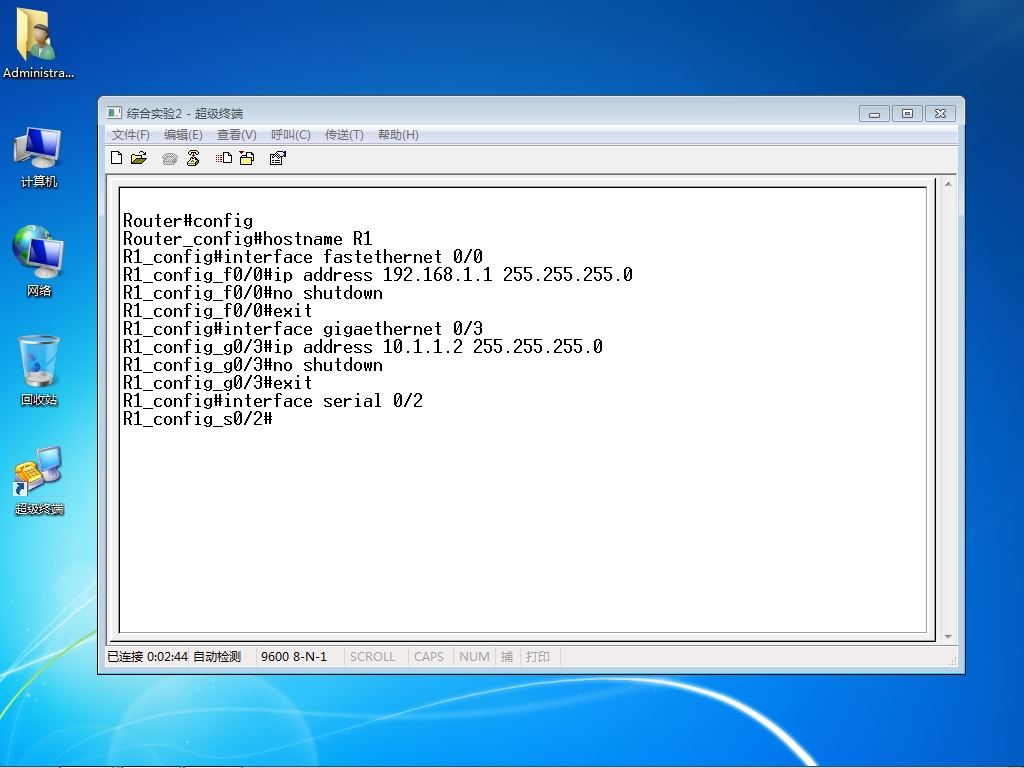Click the SCROLL indicator in status bar
1024x768 pixels.
click(x=372, y=656)
